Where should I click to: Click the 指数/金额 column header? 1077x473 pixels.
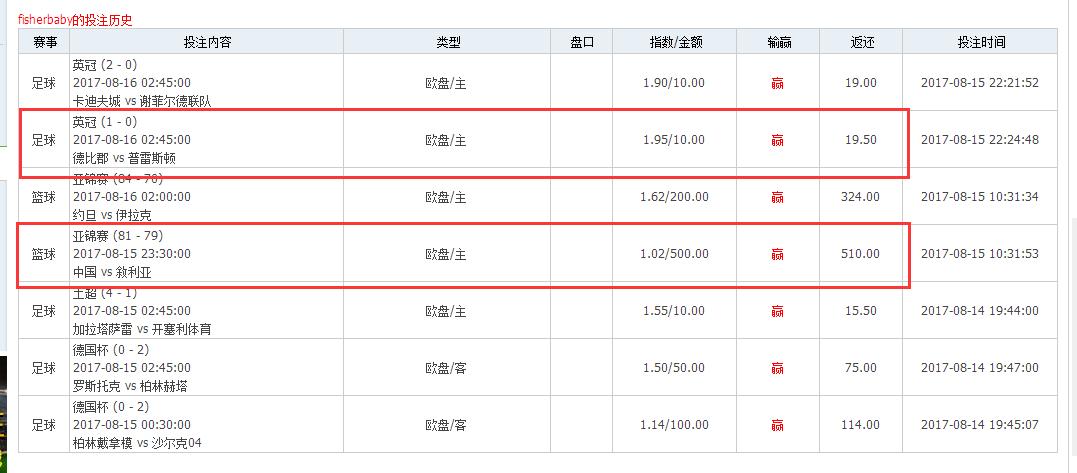tap(675, 42)
